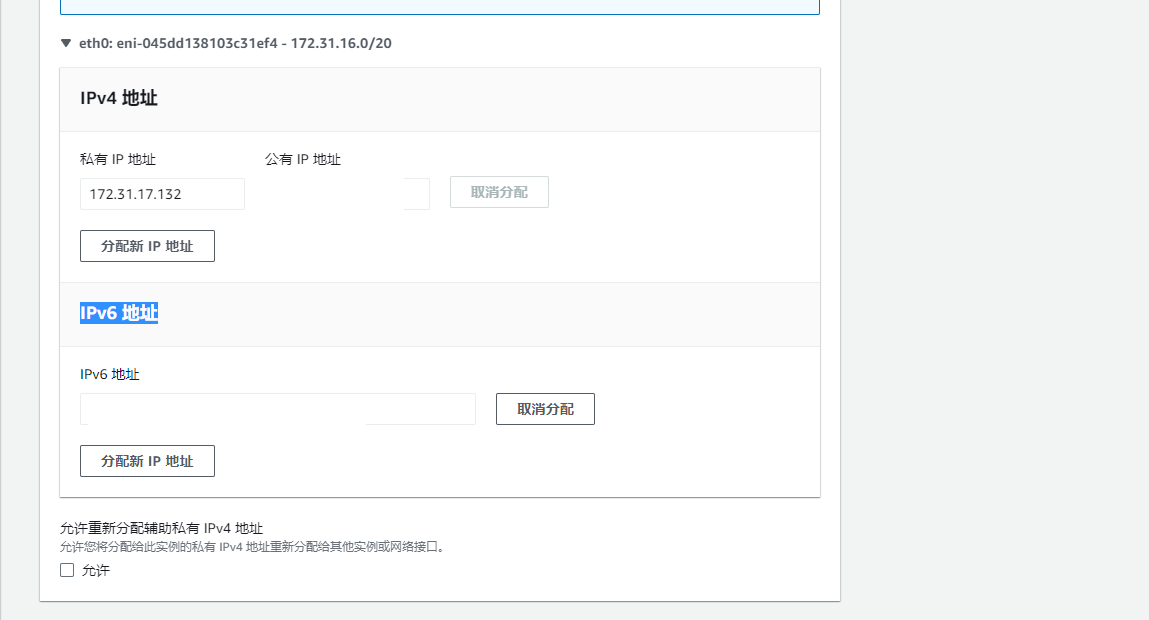Click the private IP field showing 172.31.17.132

pyautogui.click(x=162, y=194)
